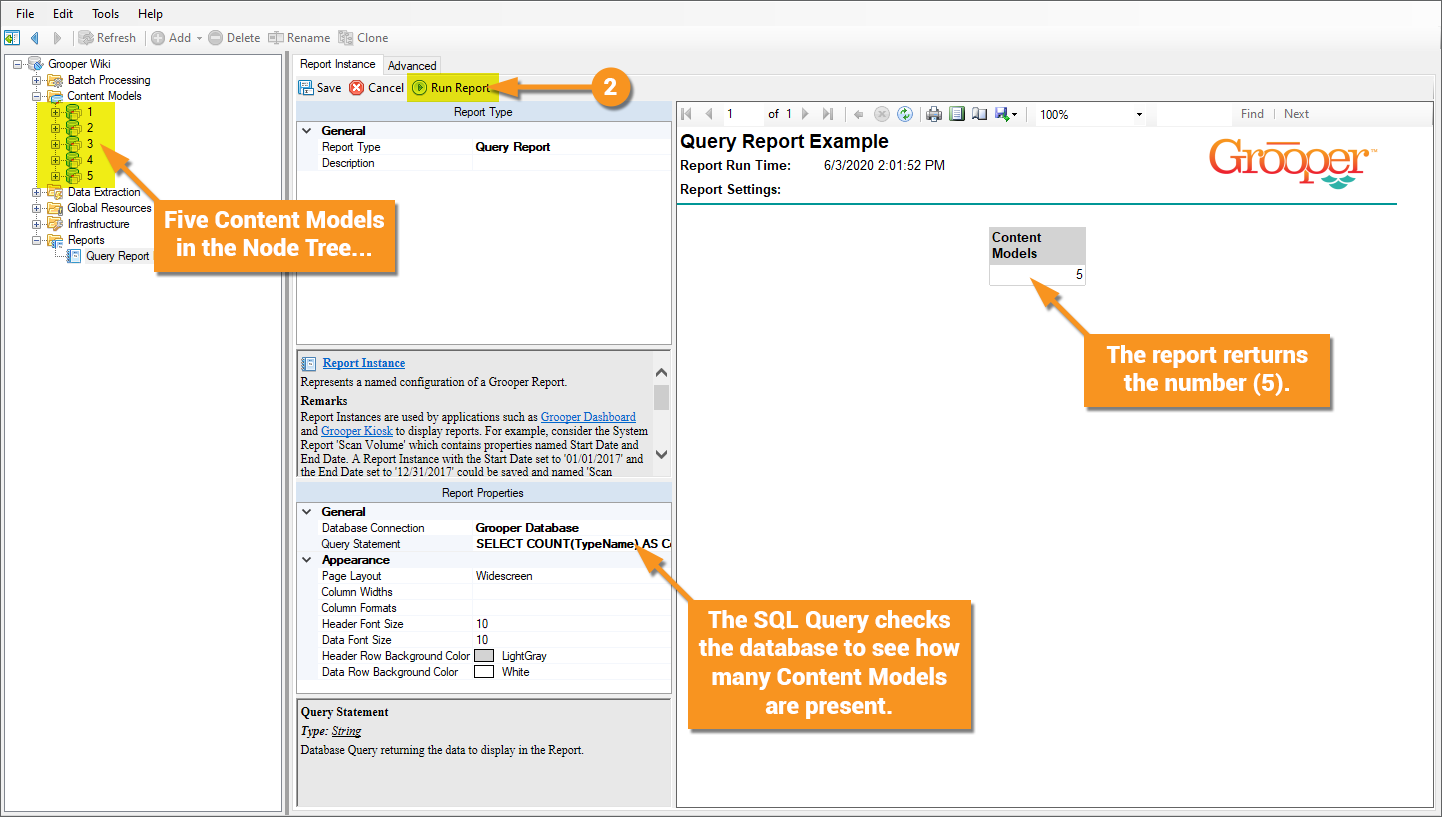Collapse General section under Report Type

click(x=308, y=131)
